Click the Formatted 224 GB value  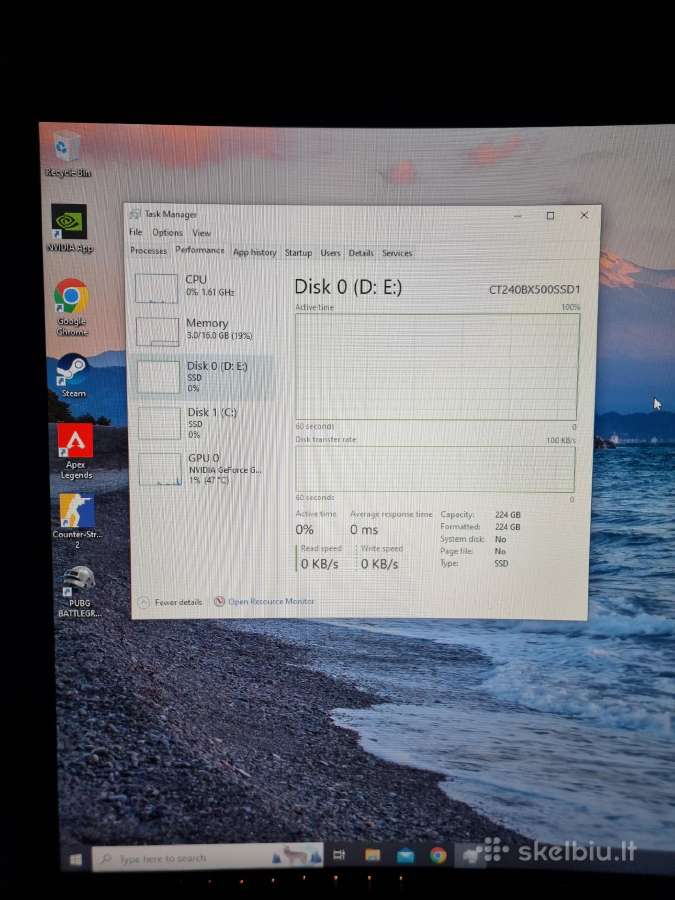pos(507,527)
